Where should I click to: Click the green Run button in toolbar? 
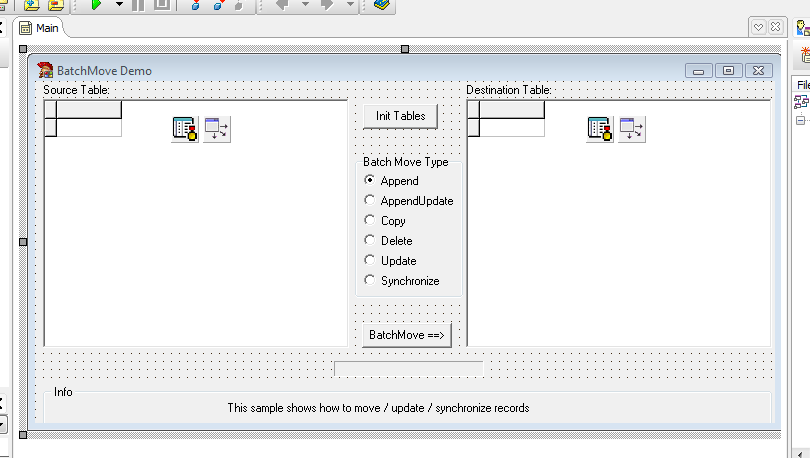coord(96,5)
